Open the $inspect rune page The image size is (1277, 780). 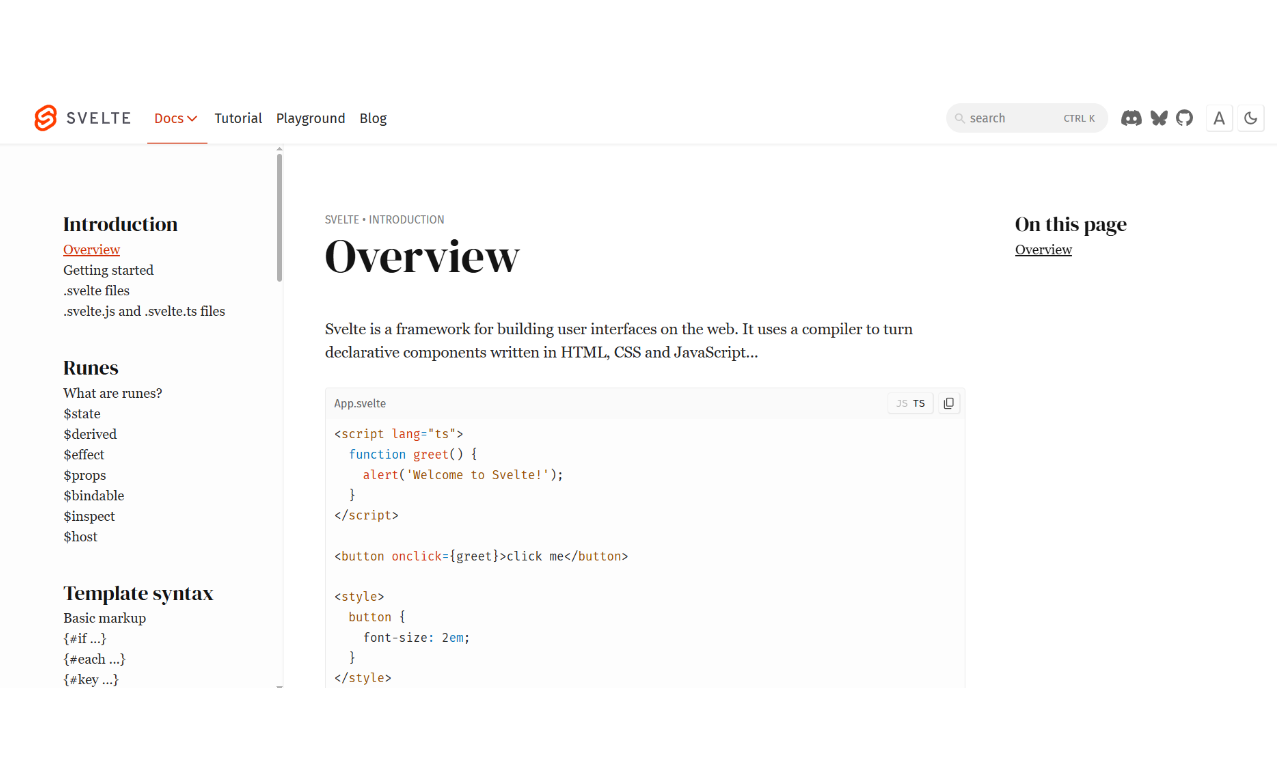[89, 516]
